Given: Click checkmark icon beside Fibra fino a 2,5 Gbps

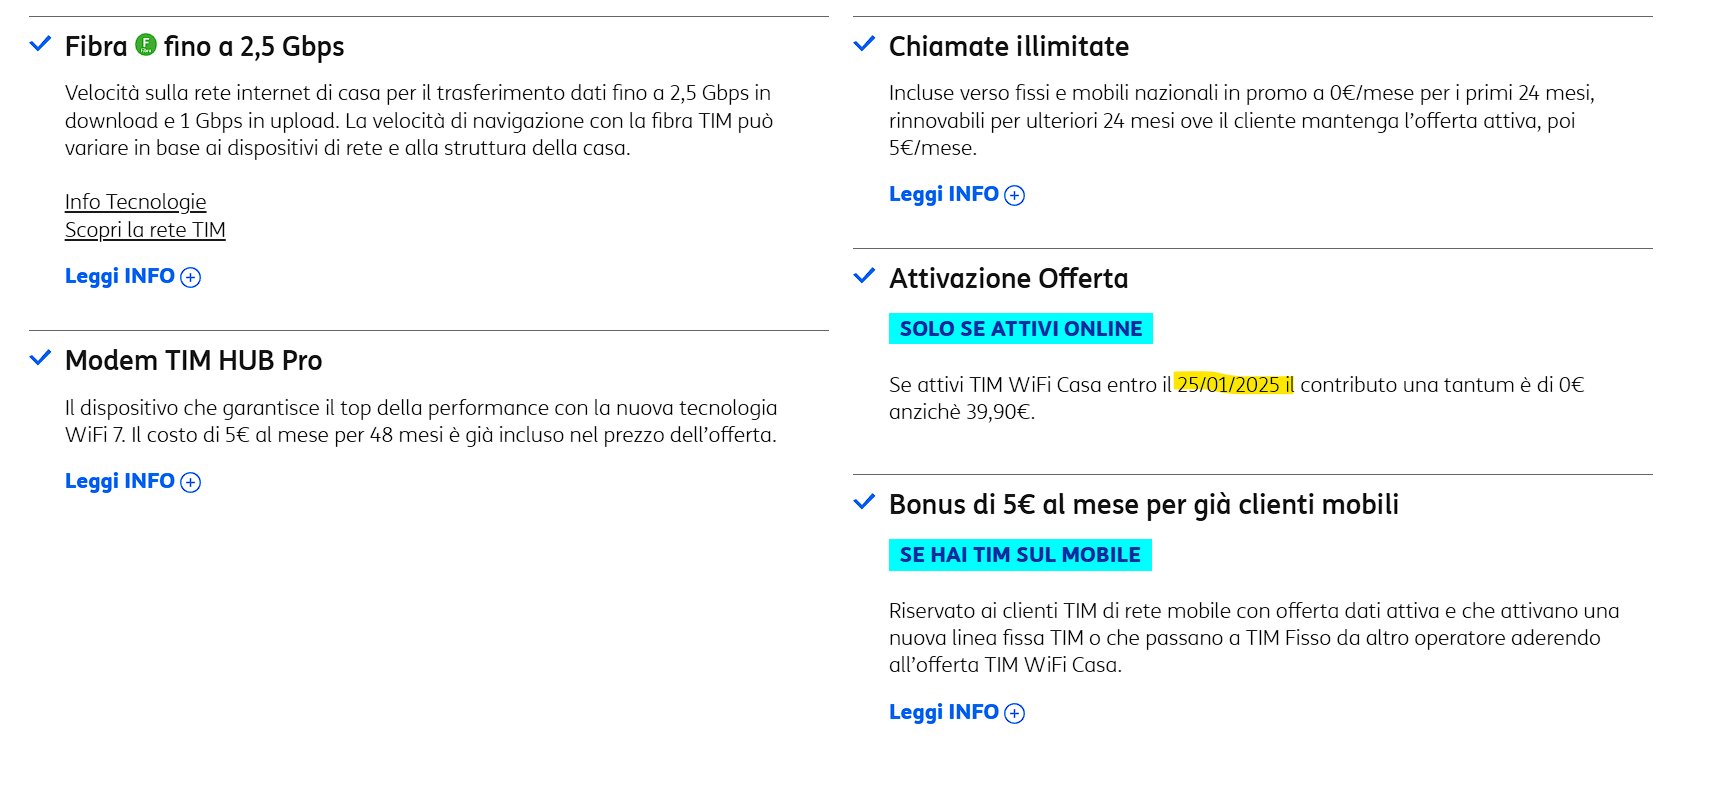Looking at the screenshot, I should point(40,44).
